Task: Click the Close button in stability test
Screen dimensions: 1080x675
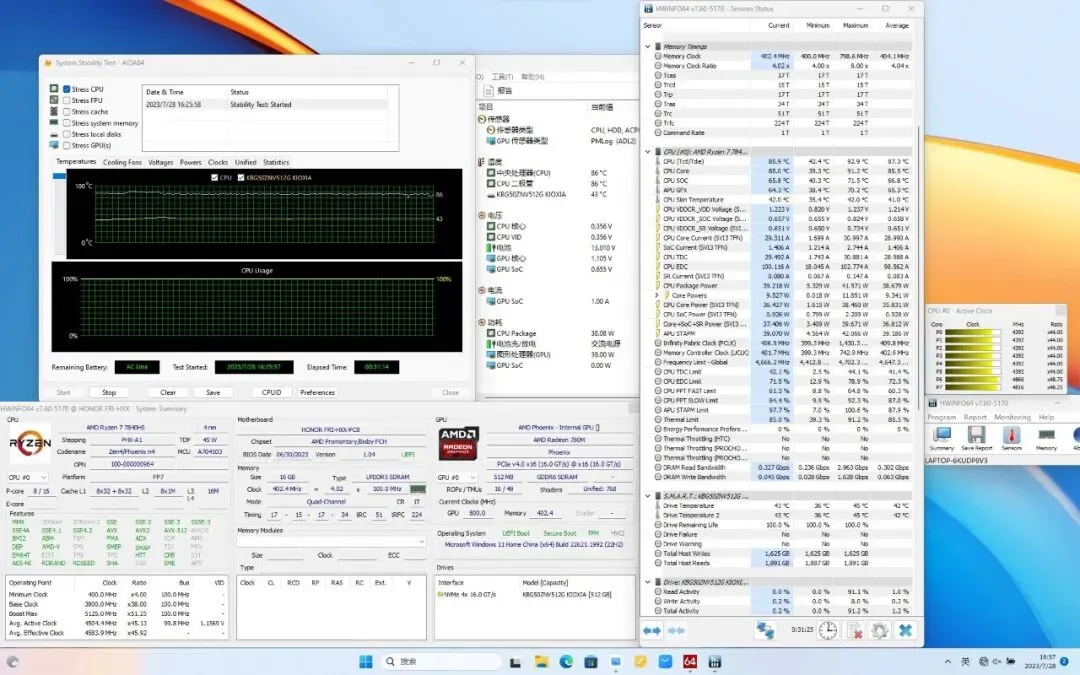Action: click(450, 393)
